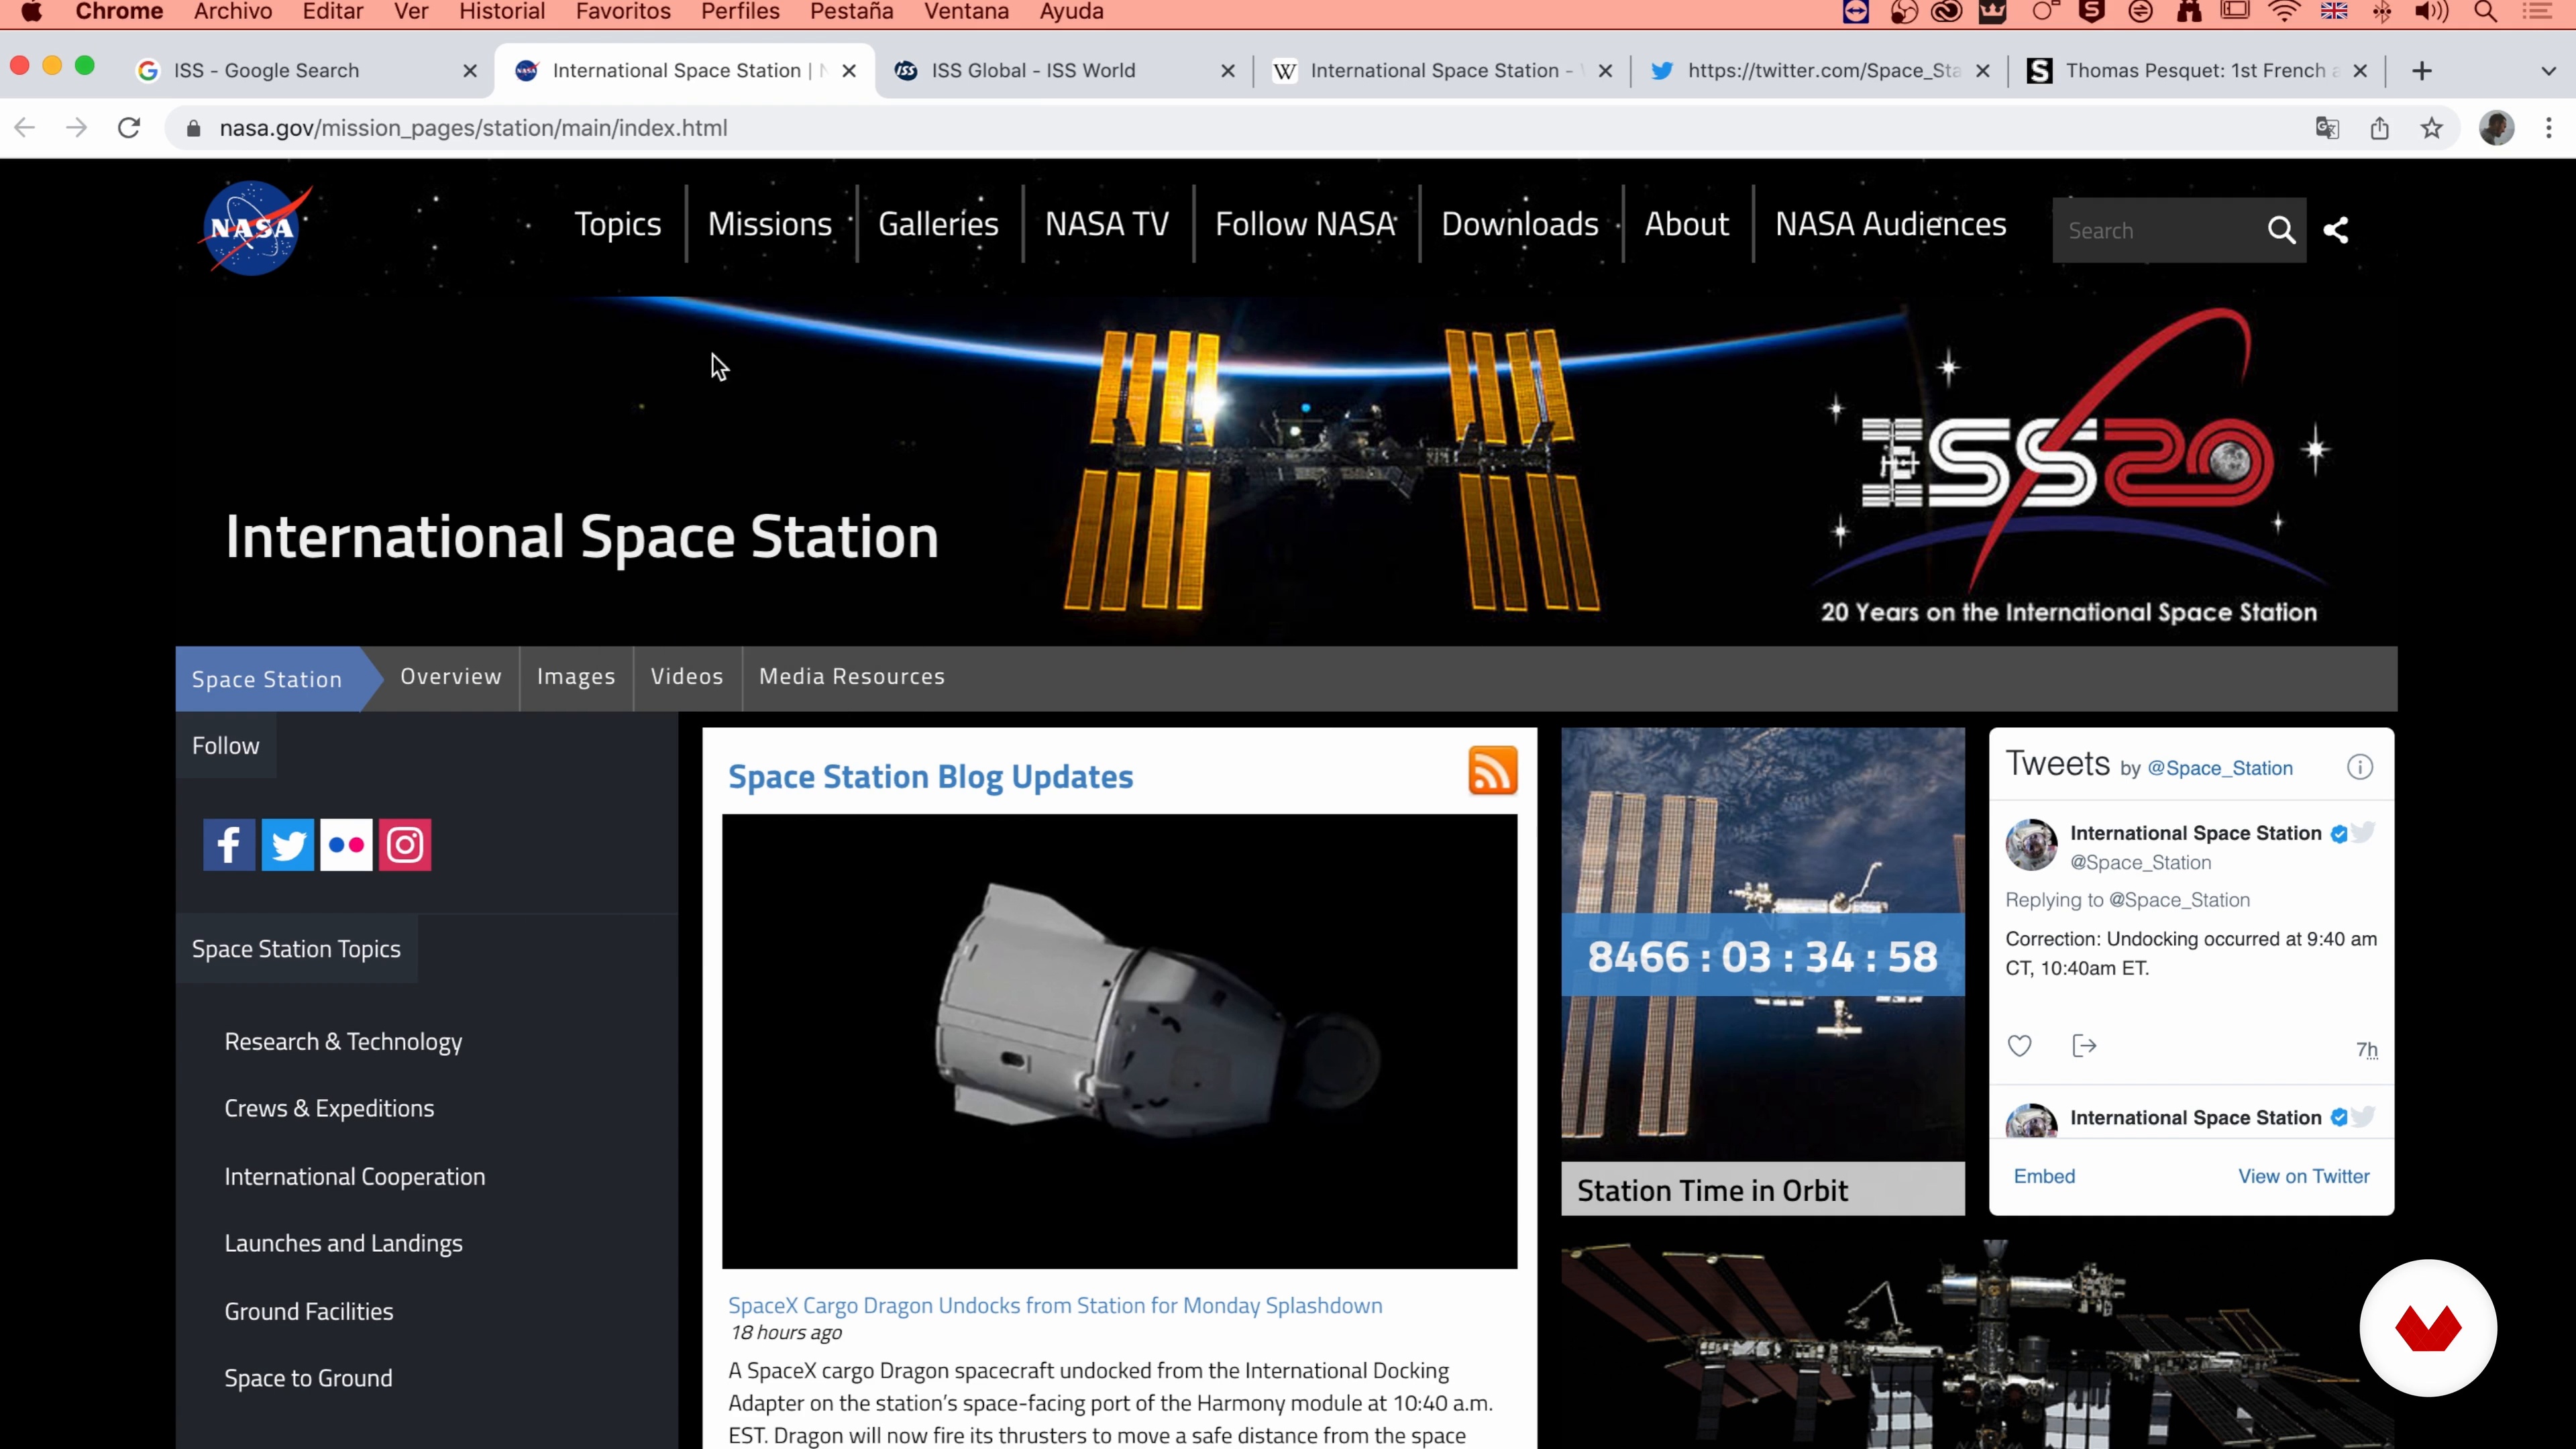Open the Flickr follow icon
The height and width of the screenshot is (1449, 2576).
tap(346, 845)
